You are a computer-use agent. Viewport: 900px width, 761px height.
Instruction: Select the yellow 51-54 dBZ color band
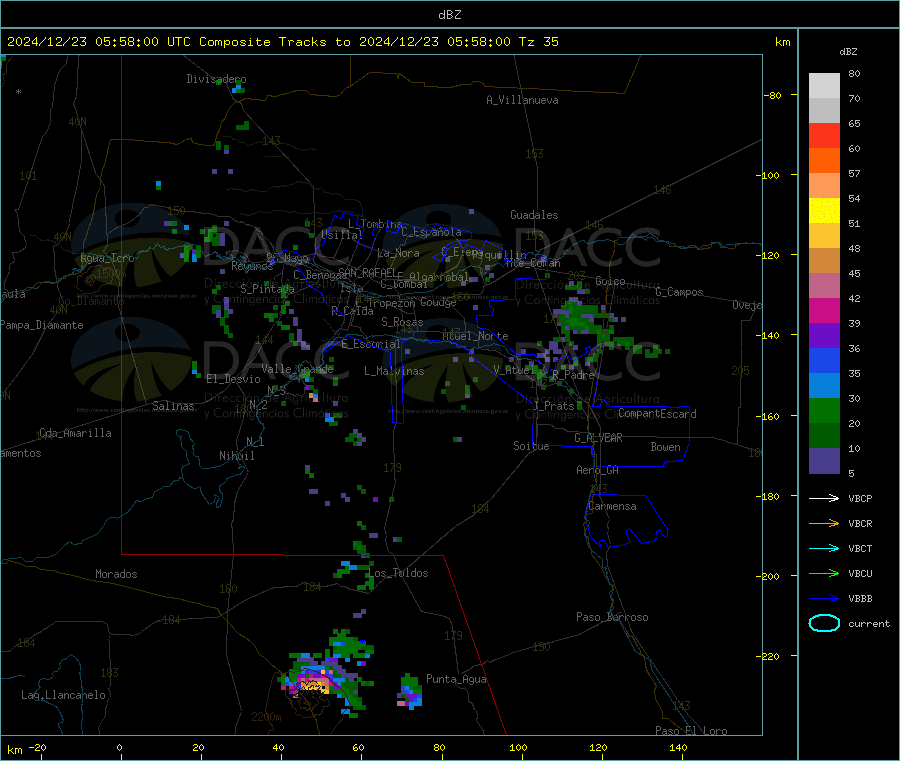(824, 211)
